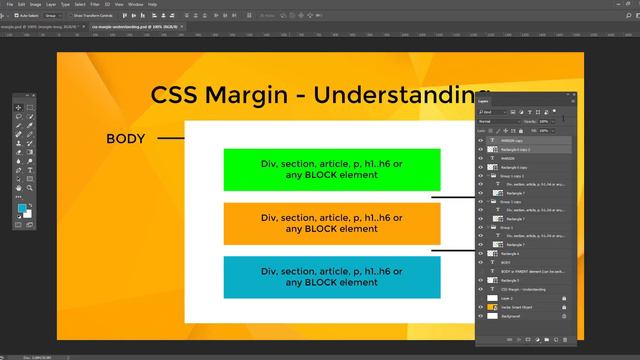
Task: Open the Window menu
Action: point(136,4)
